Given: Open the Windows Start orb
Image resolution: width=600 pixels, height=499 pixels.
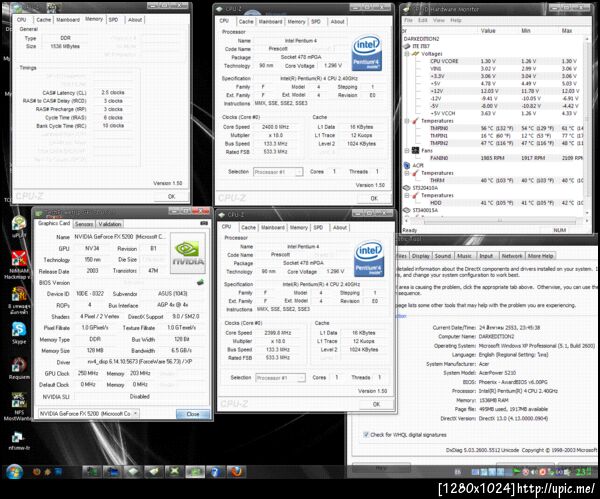Looking at the screenshot, I should [x=15, y=471].
